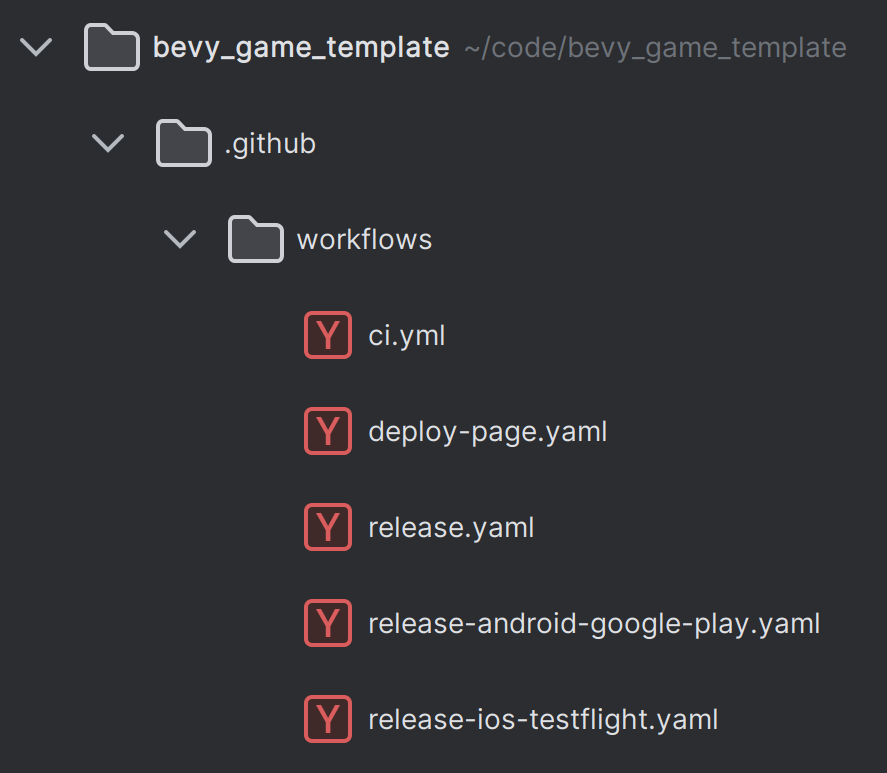Select the workflows folder name

tap(364, 239)
